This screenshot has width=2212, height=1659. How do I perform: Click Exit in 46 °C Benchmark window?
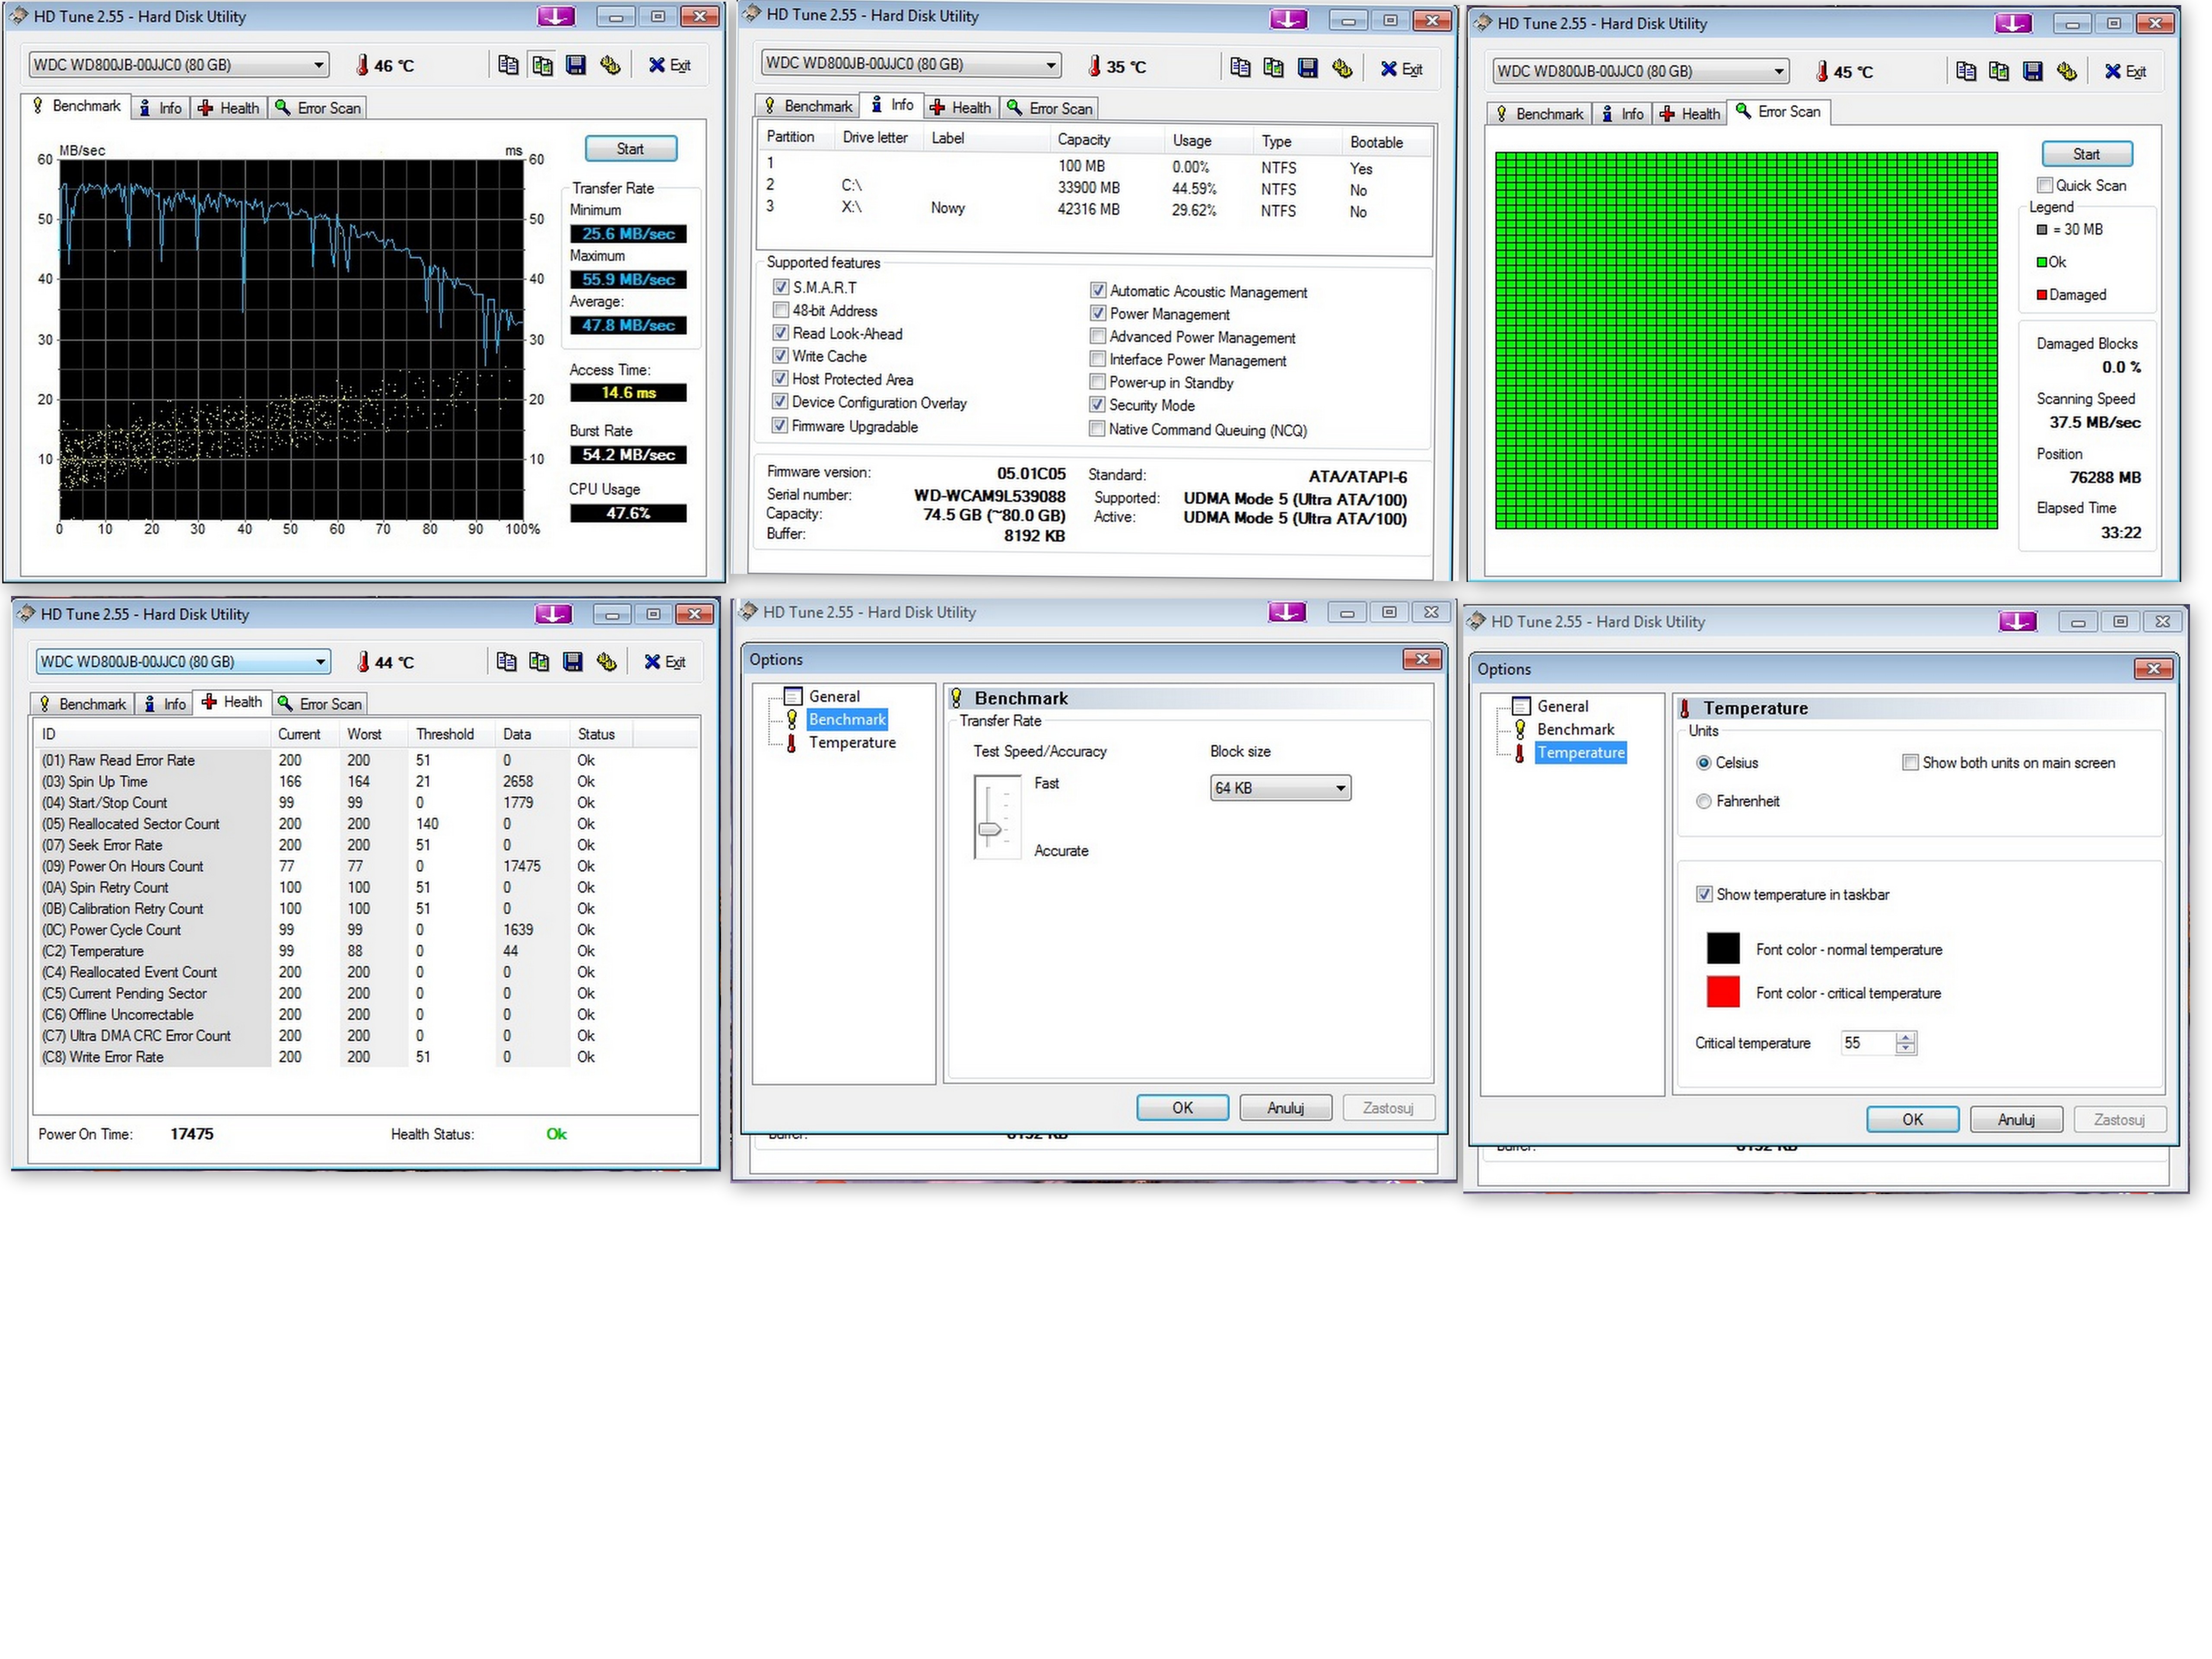pos(670,65)
